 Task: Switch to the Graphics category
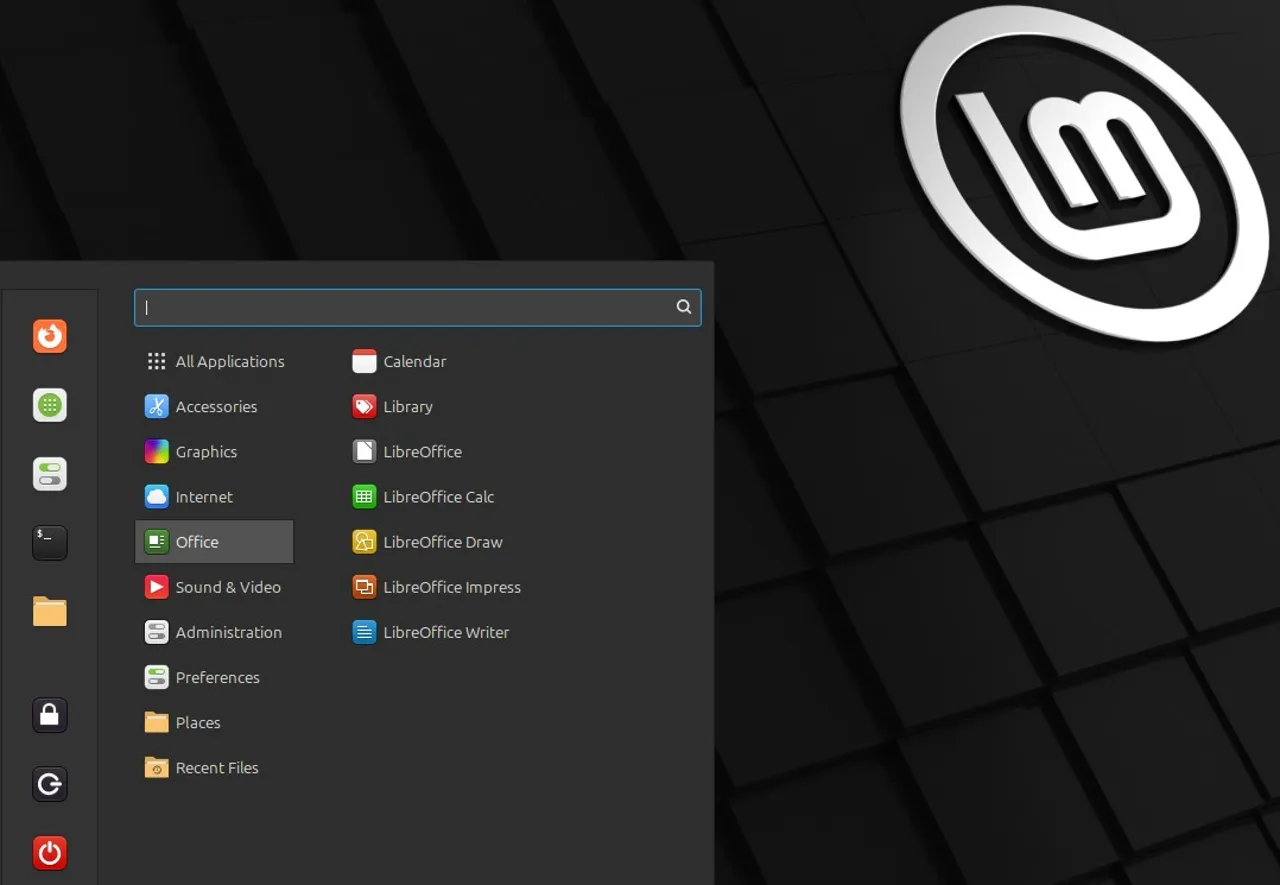tap(214, 451)
